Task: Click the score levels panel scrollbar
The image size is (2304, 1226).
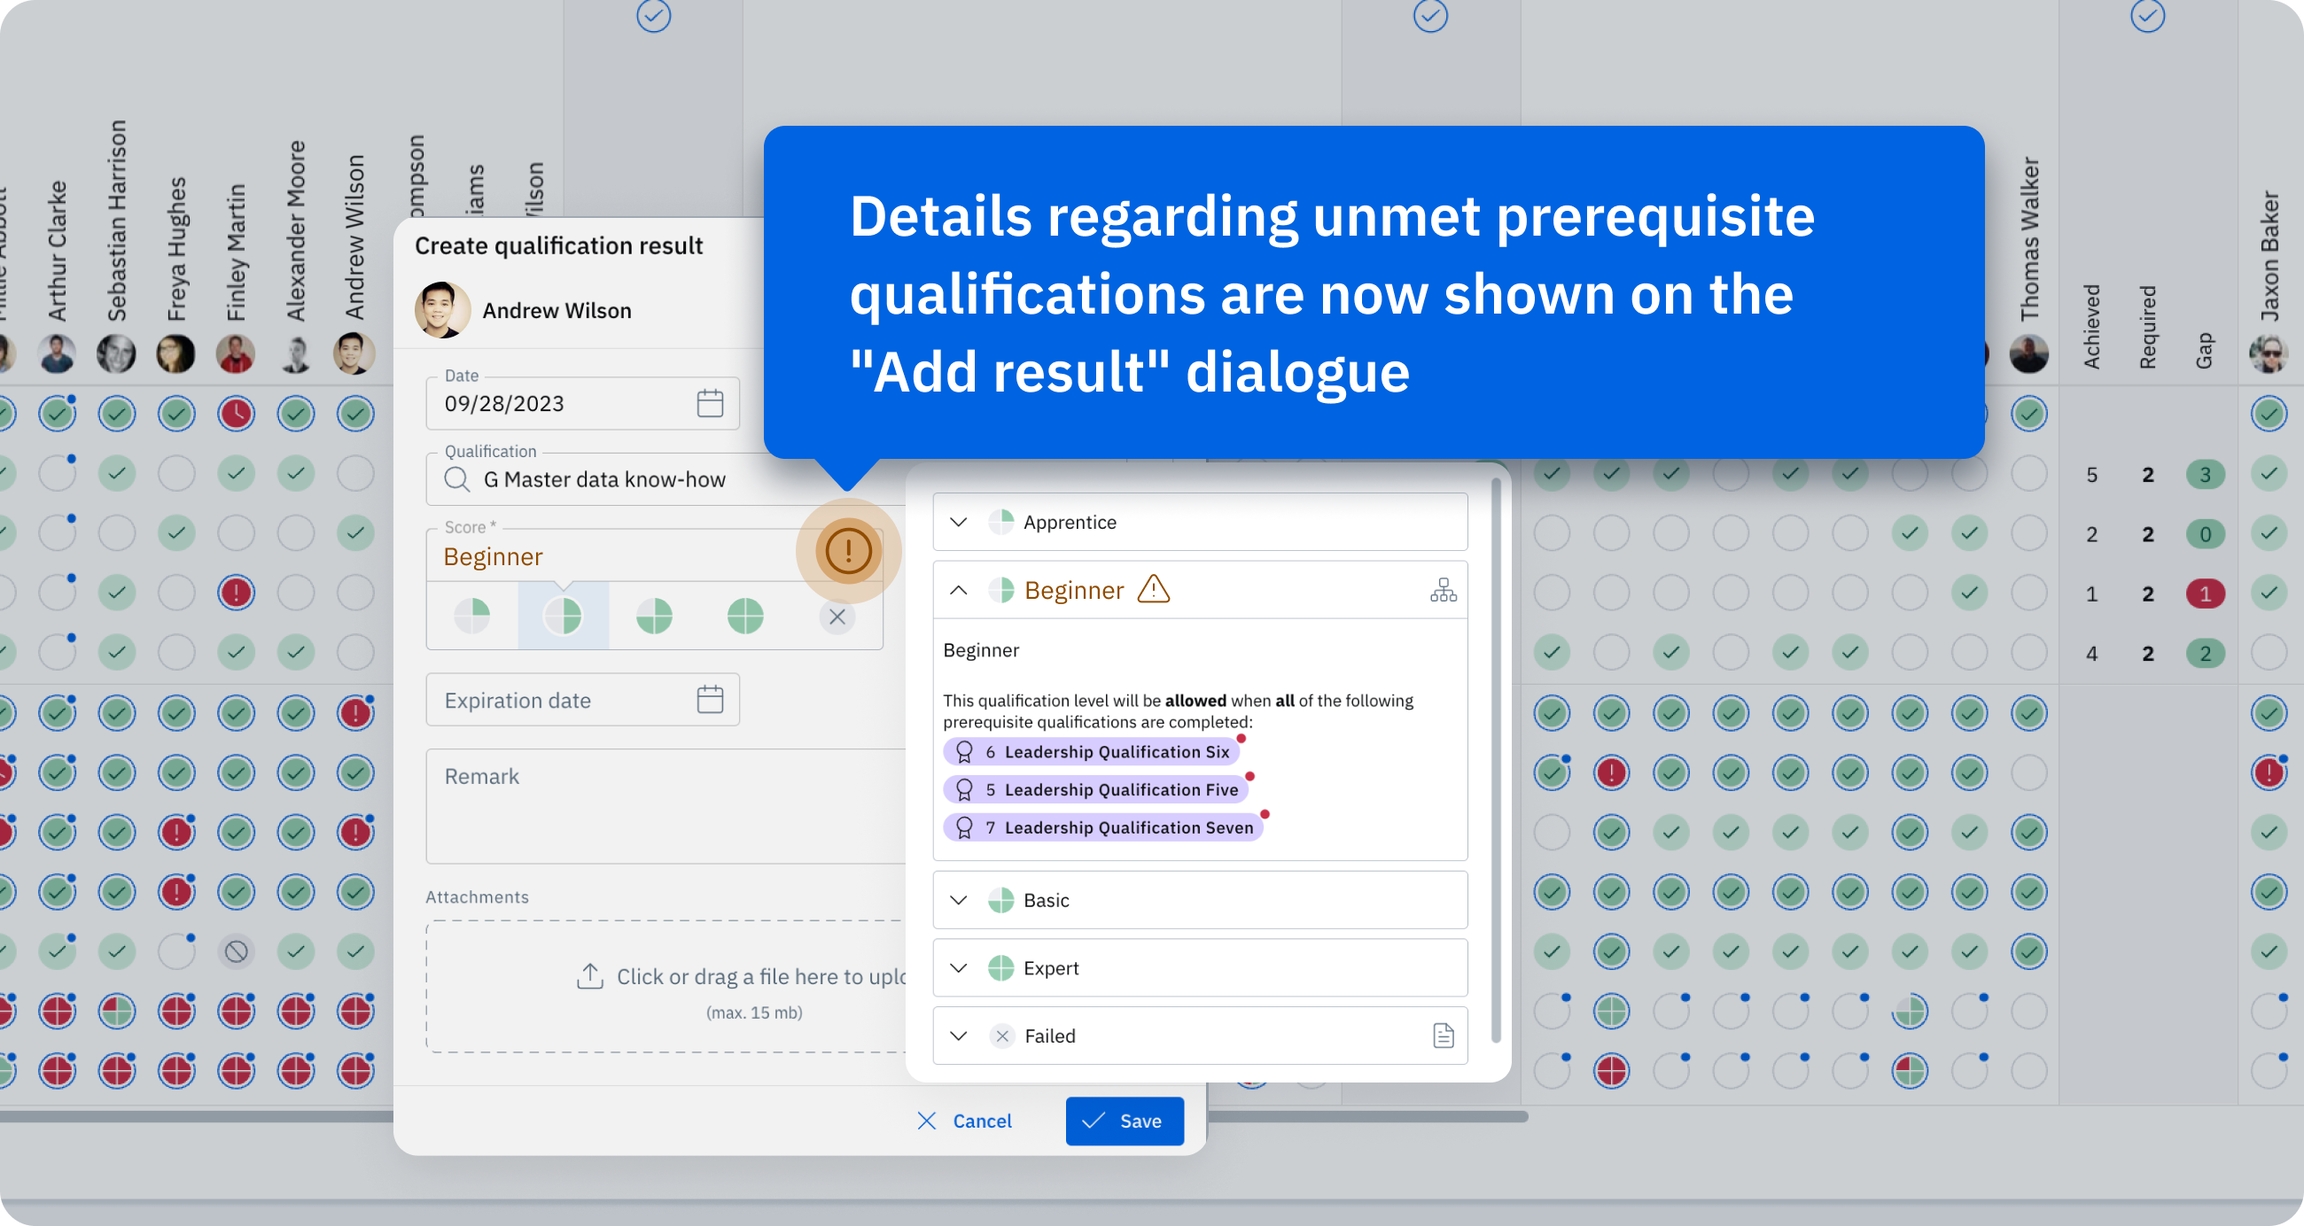Action: pyautogui.click(x=1496, y=760)
